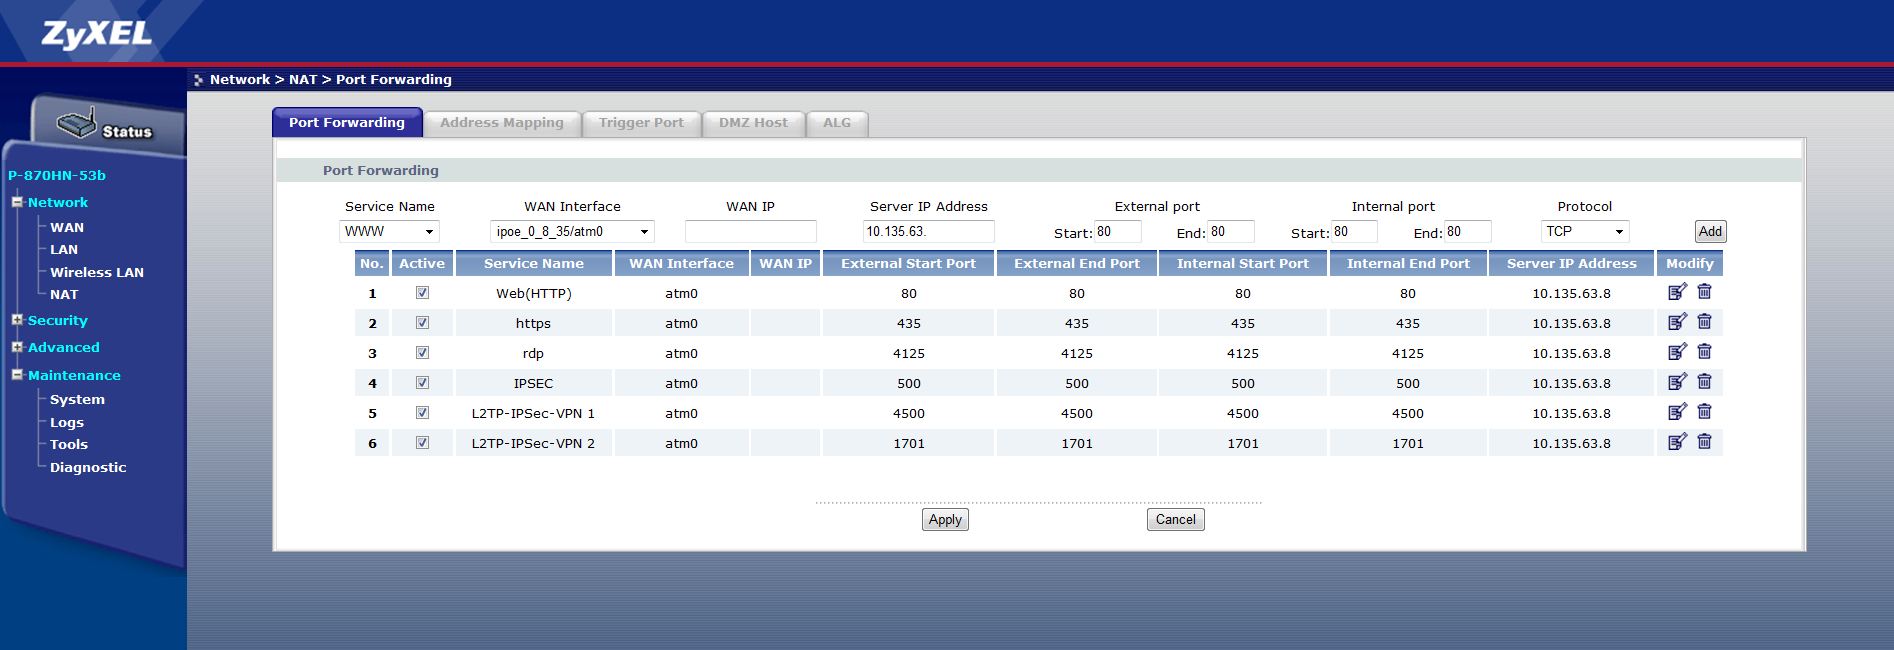The height and width of the screenshot is (650, 1894).
Task: Click the Advanced menu label
Action: tap(64, 347)
